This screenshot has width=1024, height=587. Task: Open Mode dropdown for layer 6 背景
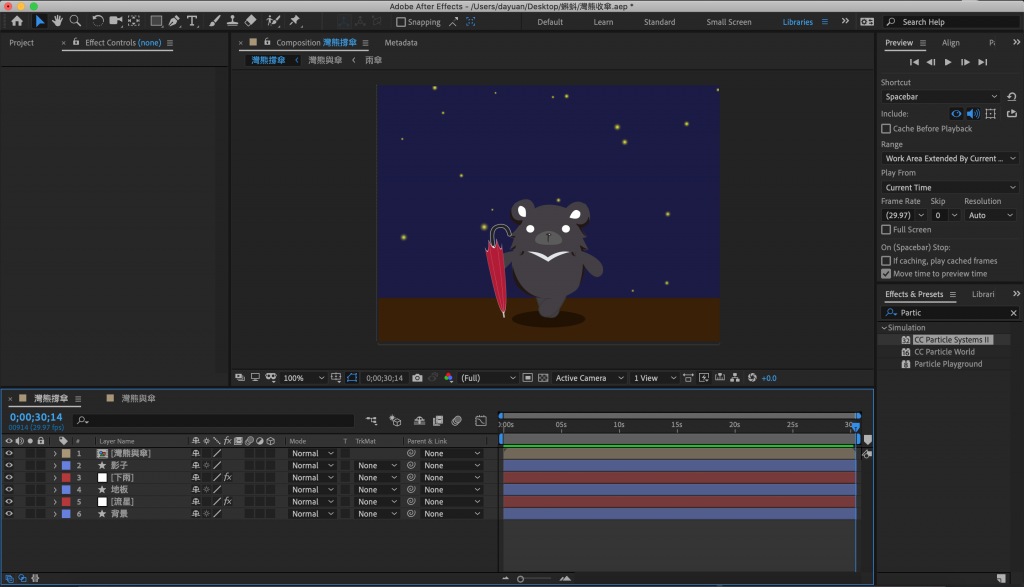(312, 514)
